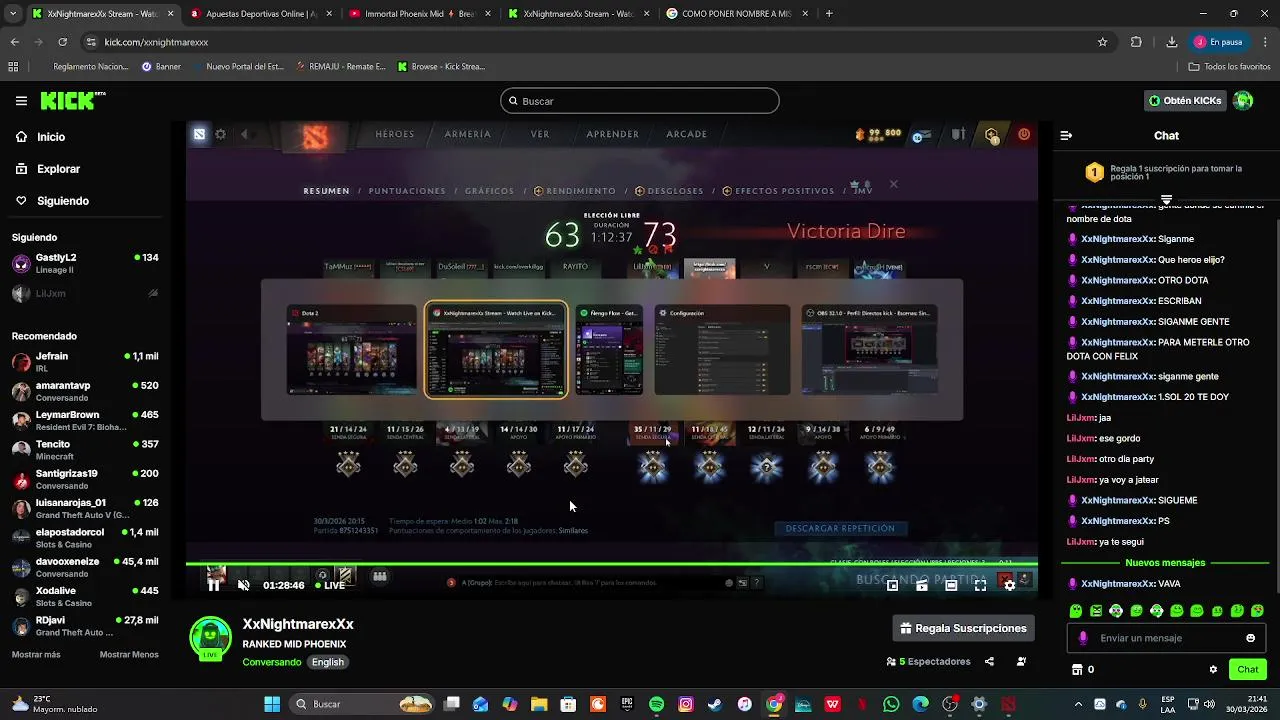Open Chrome downloads icon
This screenshot has width=1280, height=720.
point(1171,42)
